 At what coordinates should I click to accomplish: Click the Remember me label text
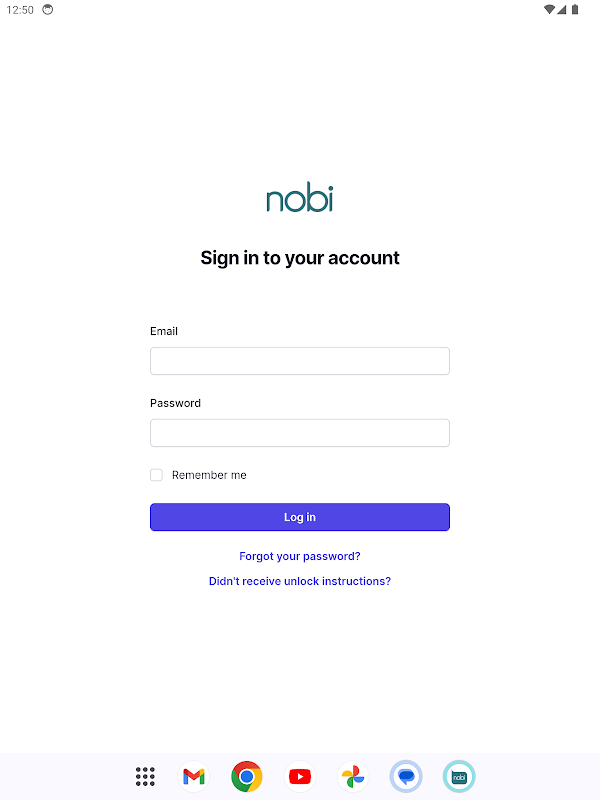pyautogui.click(x=209, y=475)
